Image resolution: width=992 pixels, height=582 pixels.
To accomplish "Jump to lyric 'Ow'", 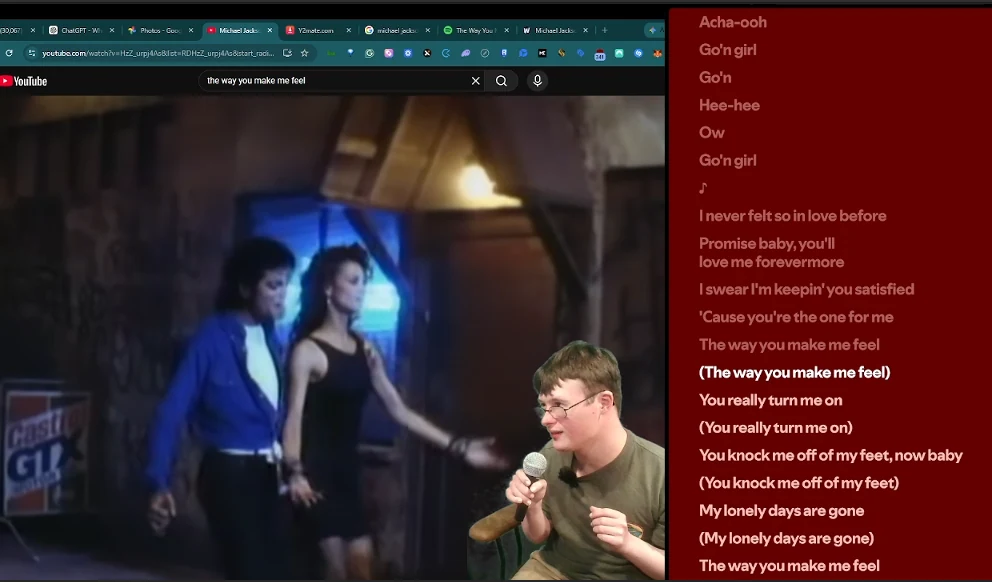I will (711, 133).
